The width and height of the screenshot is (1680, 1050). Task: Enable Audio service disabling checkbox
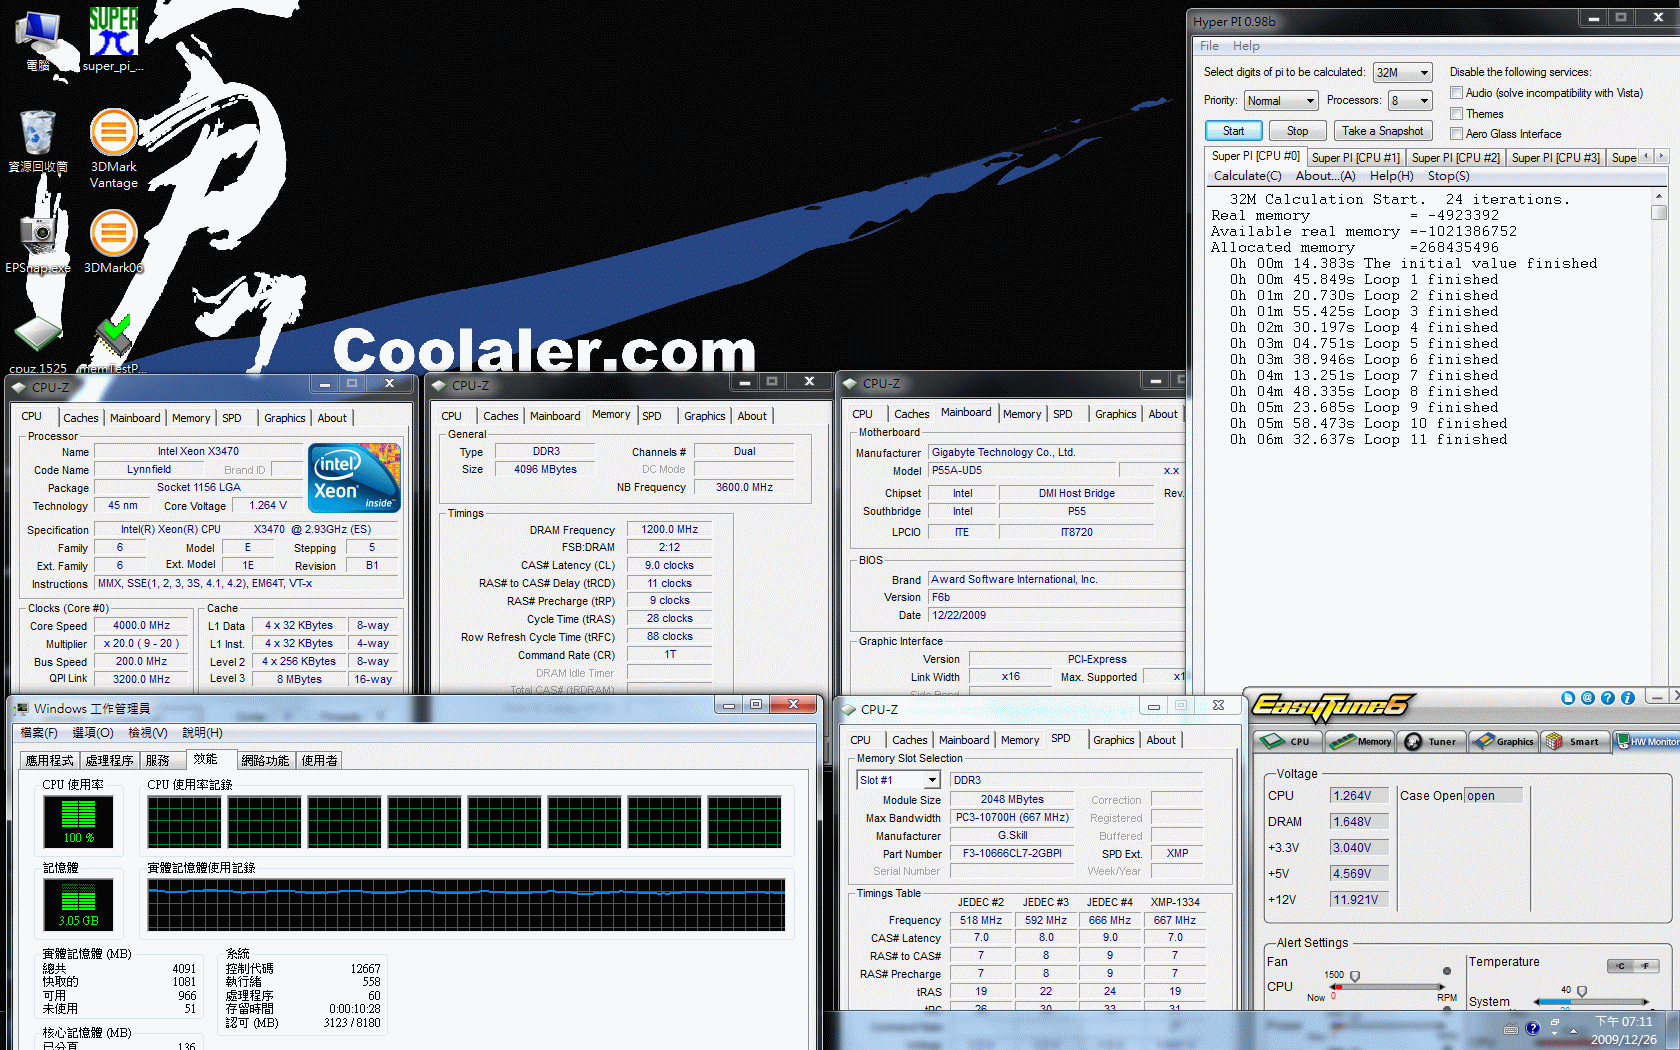tap(1457, 93)
